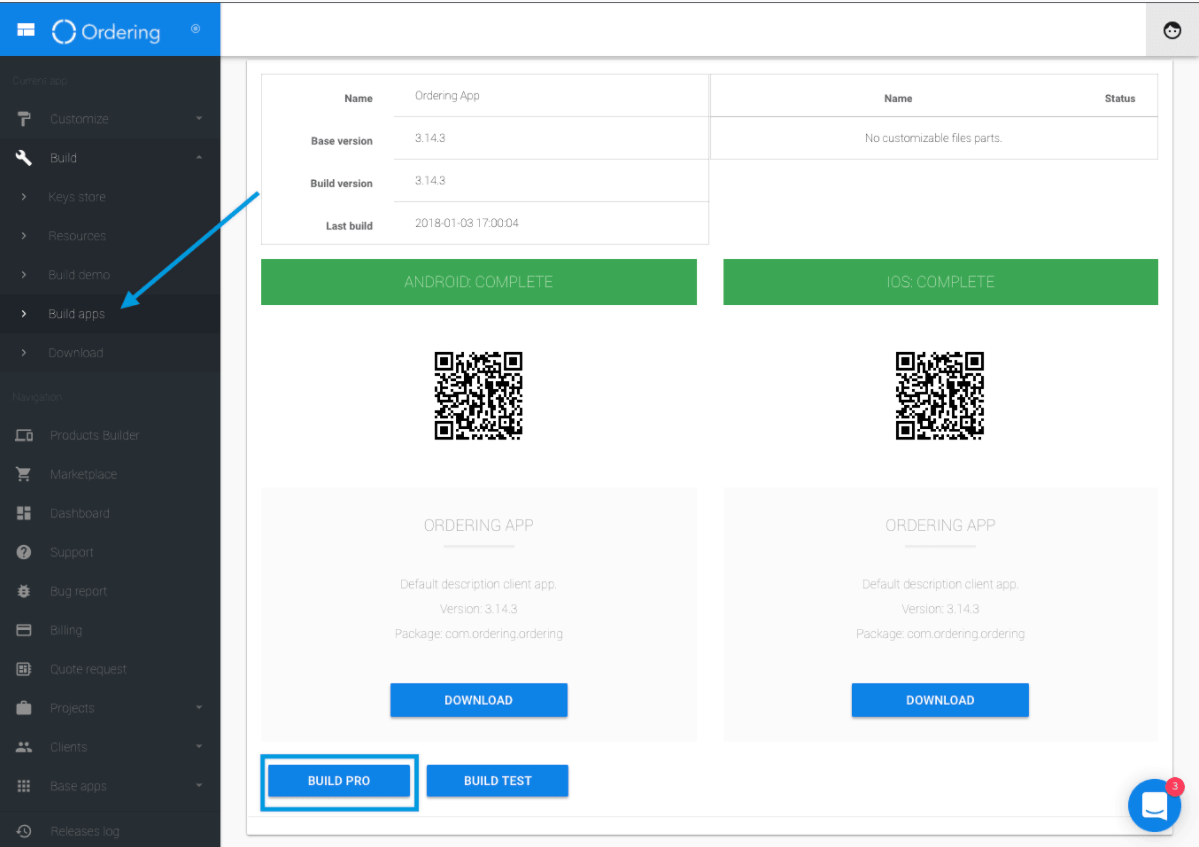Click the 'Ordering App' name value
The width and height of the screenshot is (1199, 847).
coord(447,96)
